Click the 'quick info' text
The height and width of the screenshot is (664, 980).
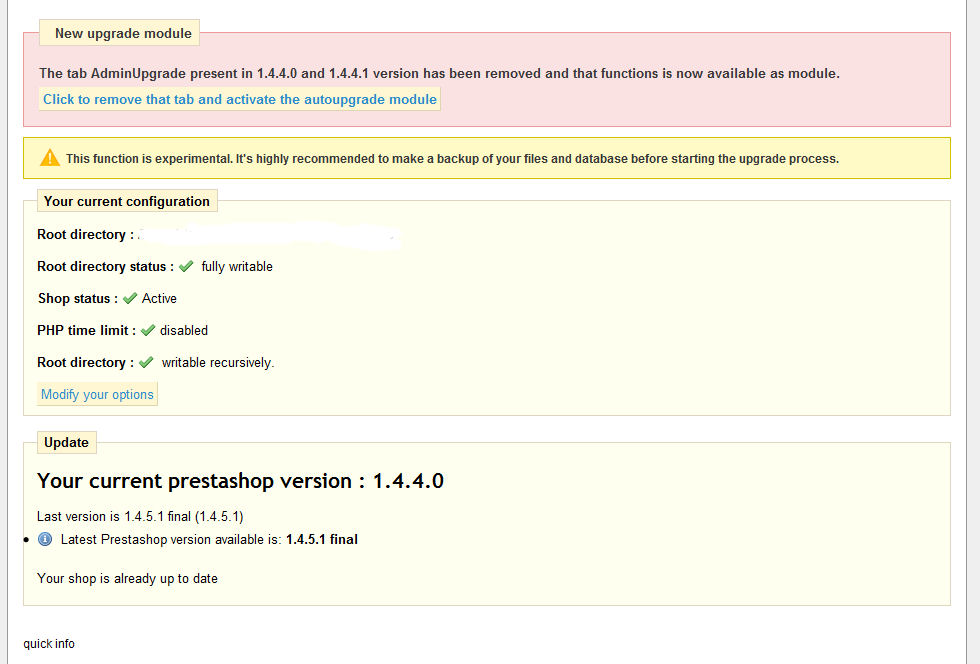pyautogui.click(x=49, y=643)
